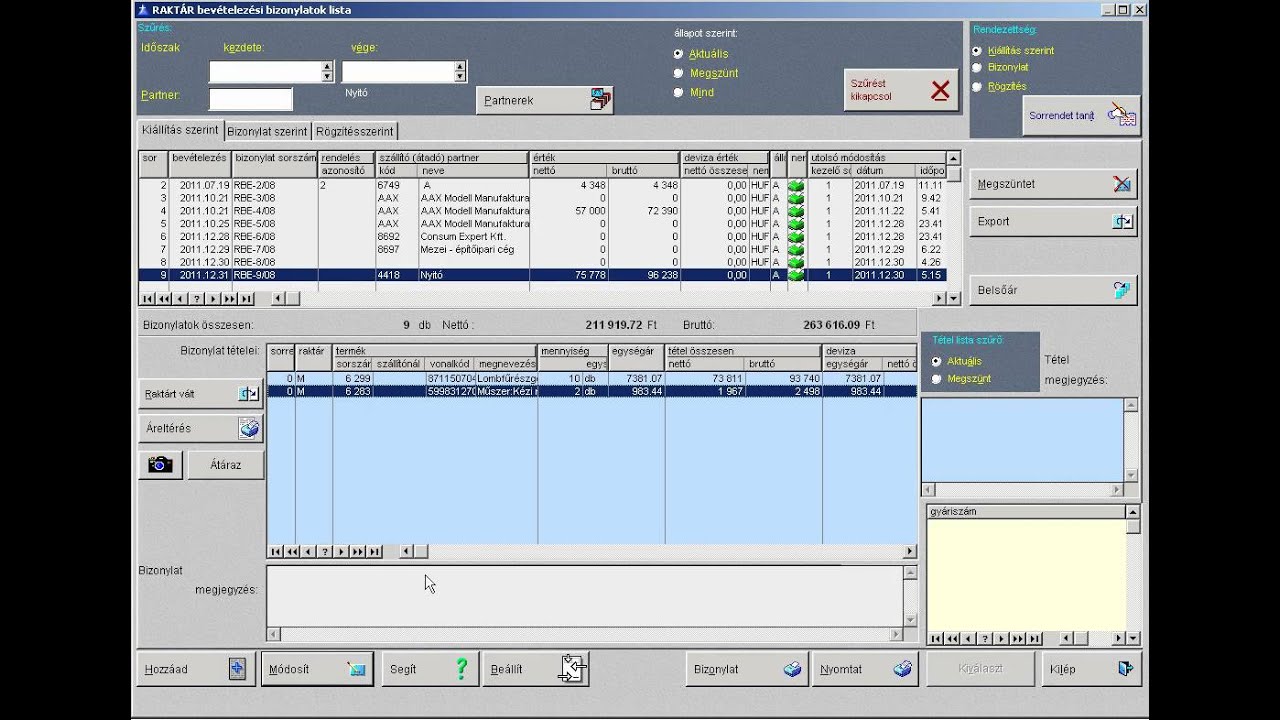
Task: Click the Nyomtat printer icon
Action: pos(903,670)
